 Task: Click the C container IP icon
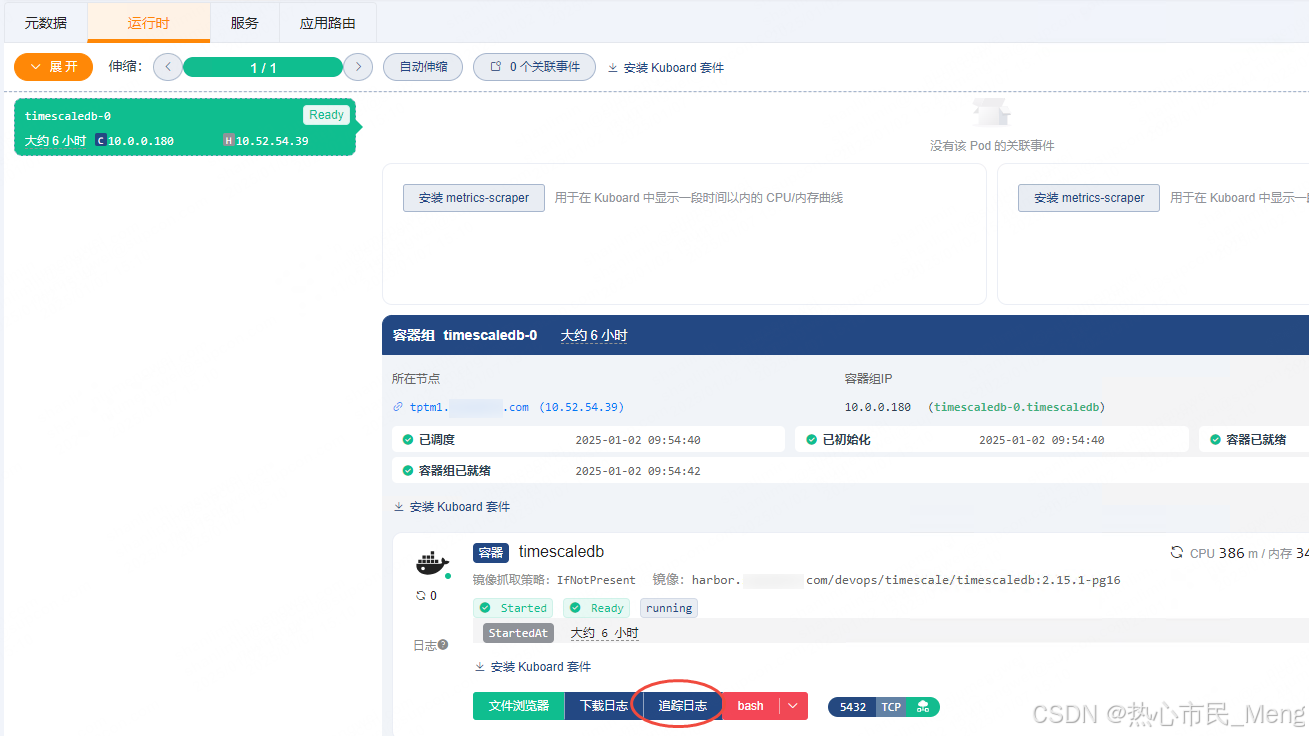pyautogui.click(x=100, y=141)
